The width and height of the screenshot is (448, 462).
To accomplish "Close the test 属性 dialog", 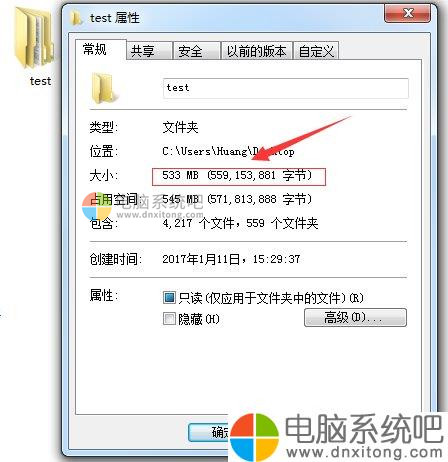I will (x=407, y=14).
